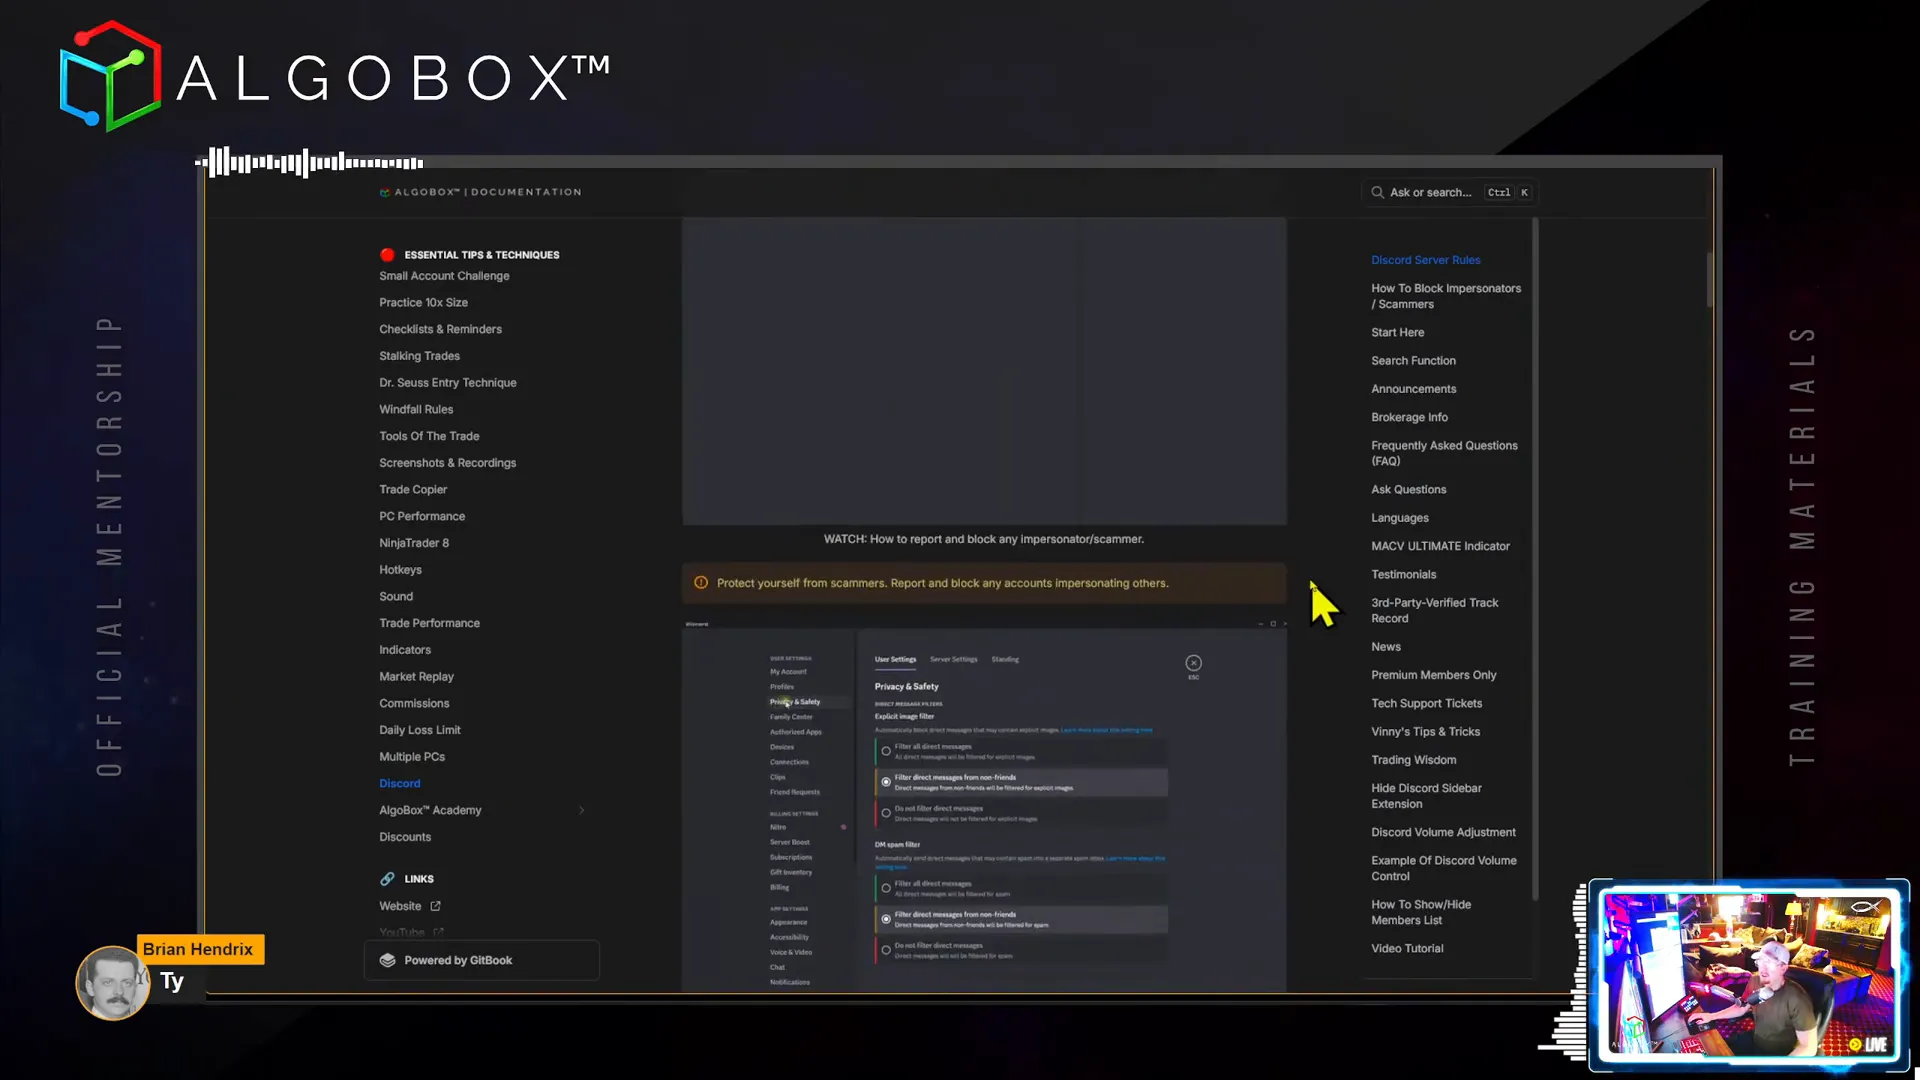Select Explicit image filter 'Do not filter' option
Image resolution: width=1920 pixels, height=1080 pixels.
tap(1021, 813)
